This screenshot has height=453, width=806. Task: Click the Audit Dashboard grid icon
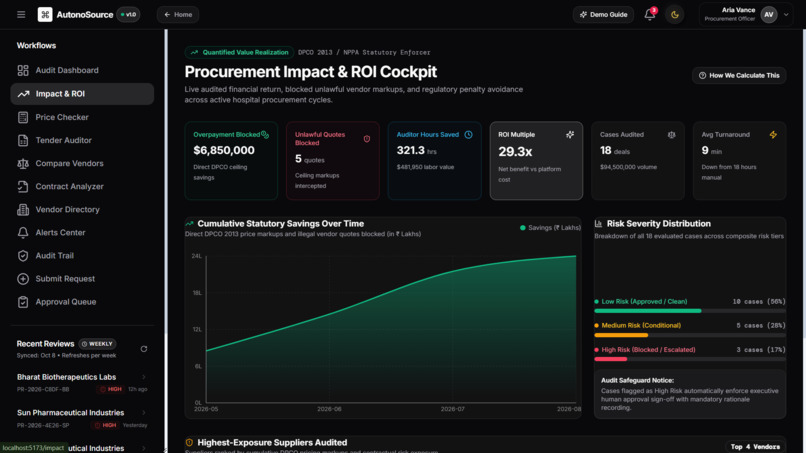click(23, 70)
